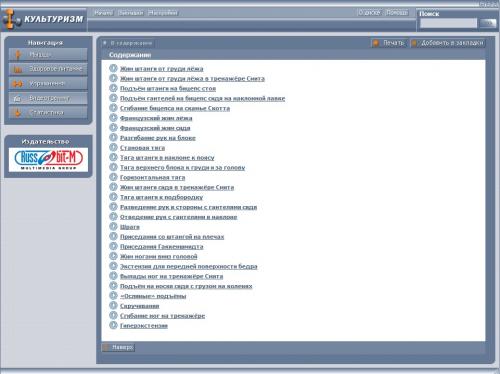Open Разведение рук в стороны с гантелями сидя
Viewport: 500px width, 374px height.
189,207
